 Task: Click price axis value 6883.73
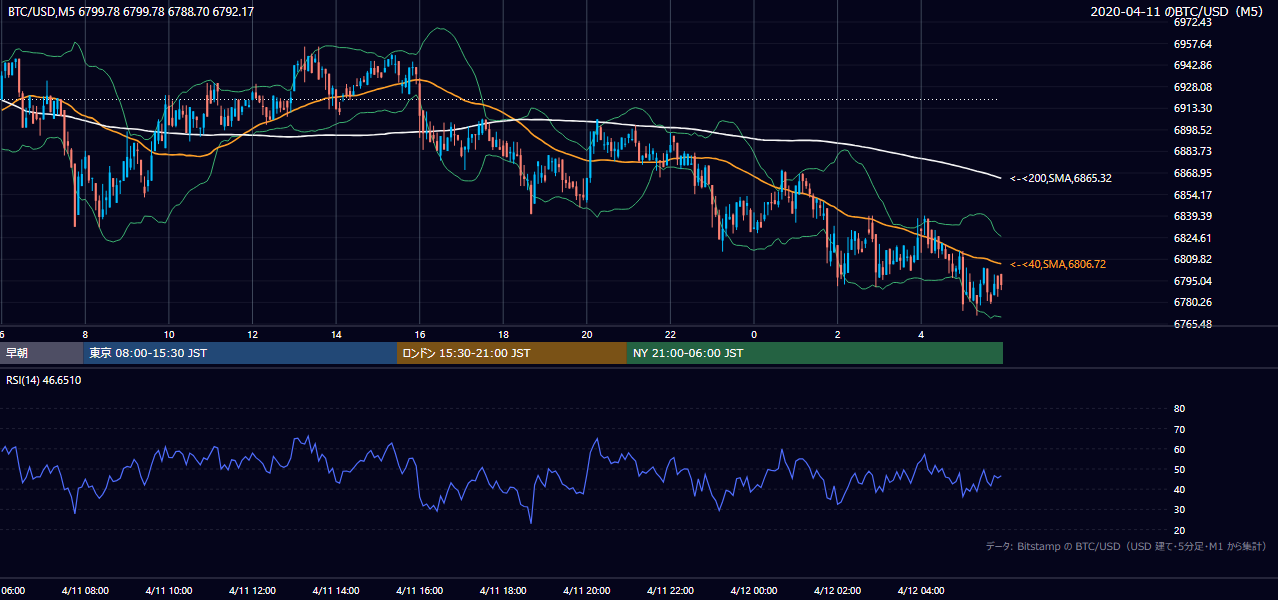tap(1193, 151)
